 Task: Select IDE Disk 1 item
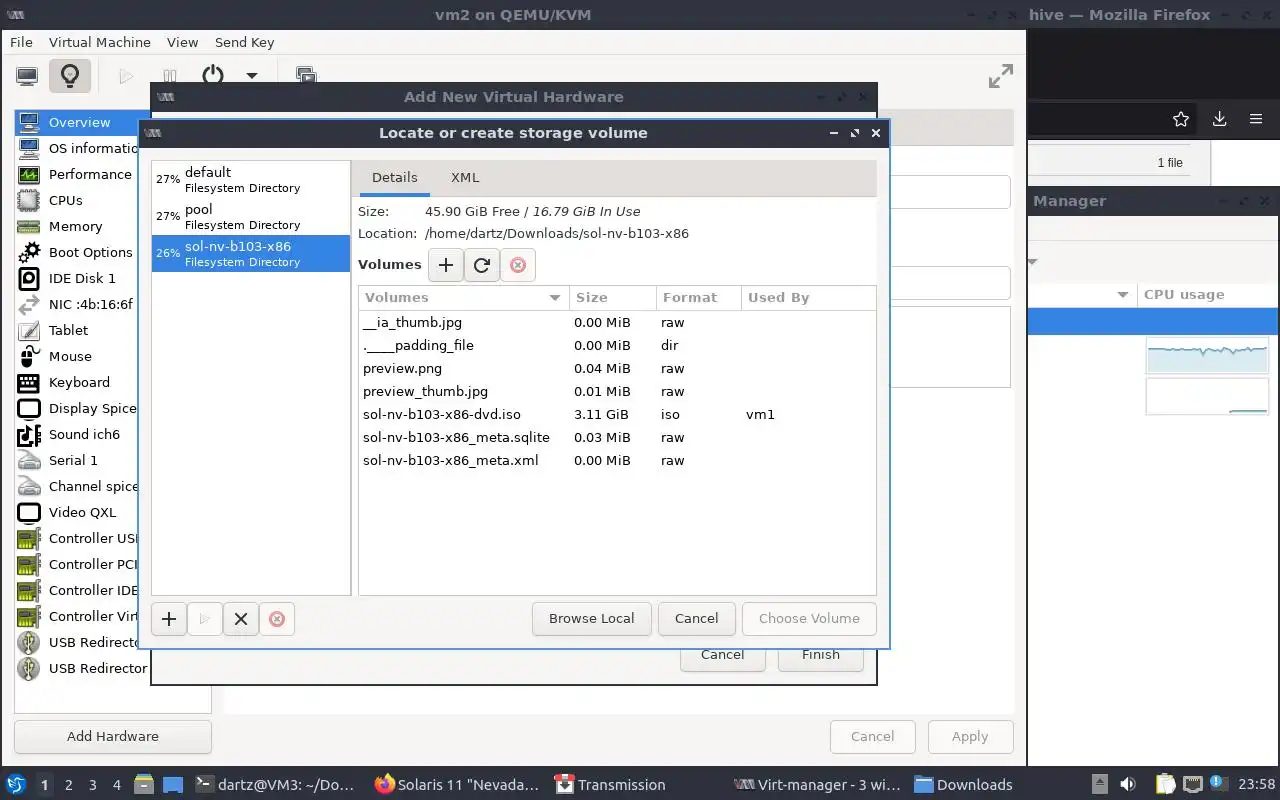point(77,278)
